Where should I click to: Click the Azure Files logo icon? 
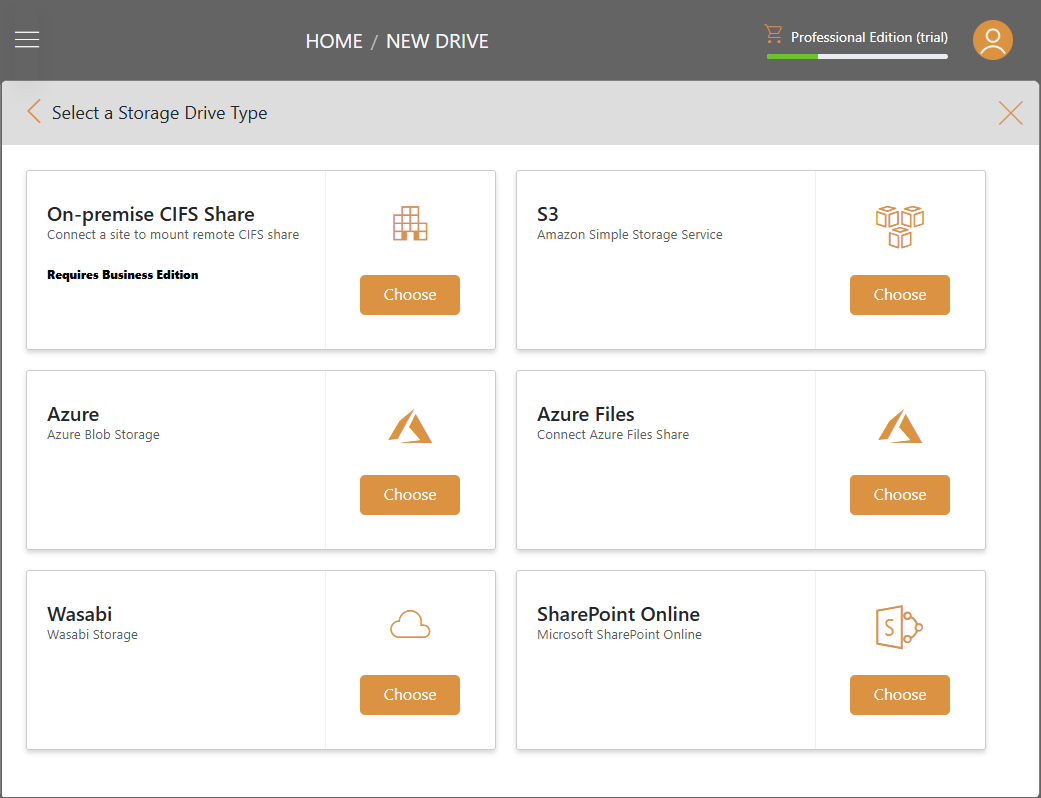pos(900,426)
